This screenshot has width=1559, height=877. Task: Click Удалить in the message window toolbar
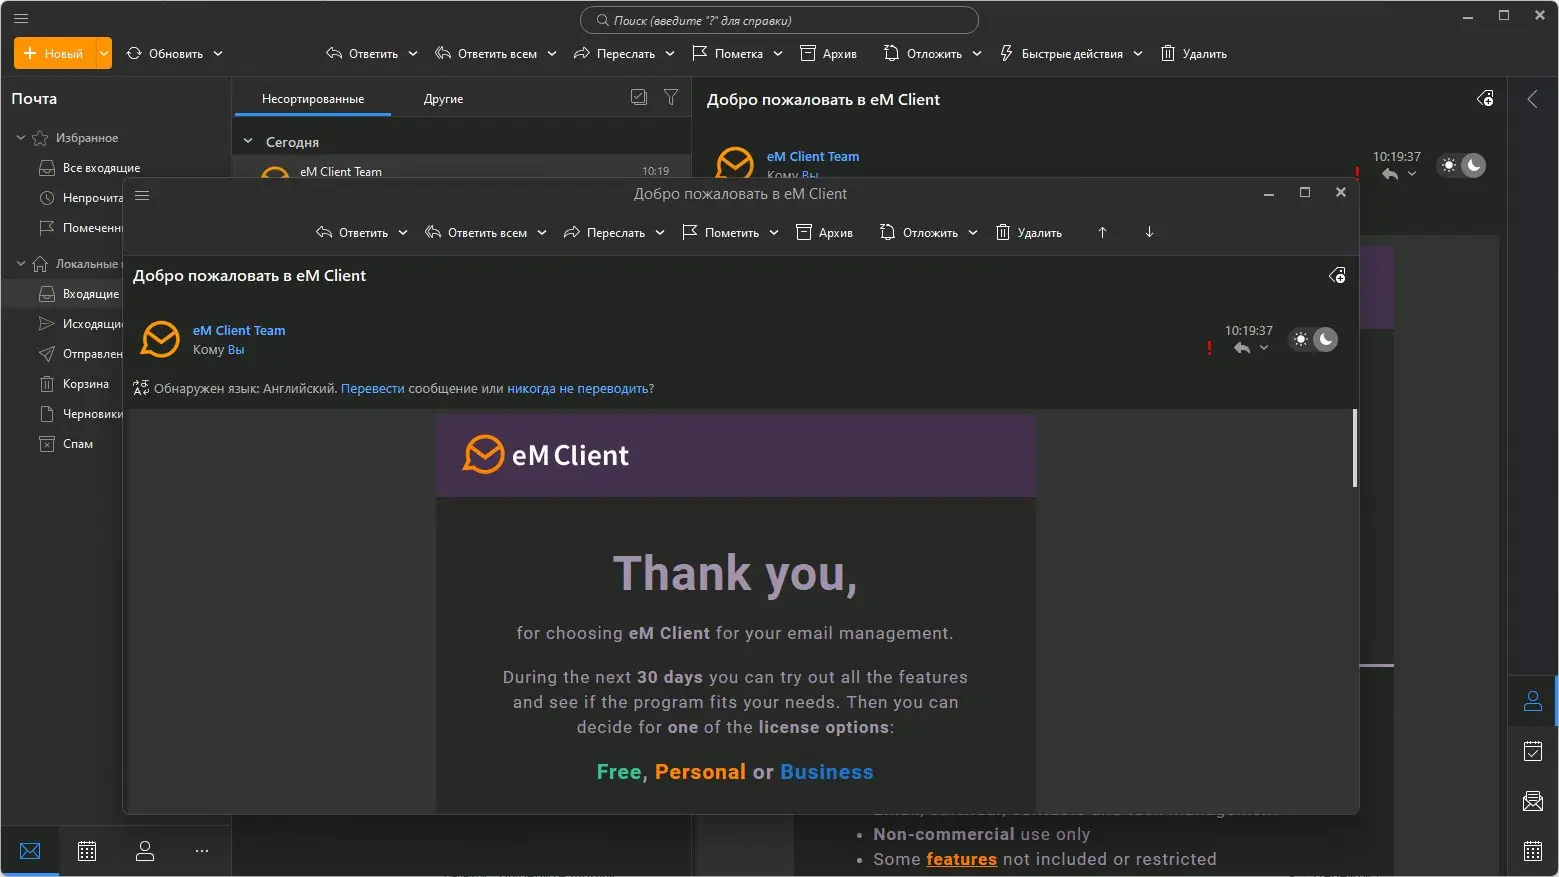coord(1029,233)
